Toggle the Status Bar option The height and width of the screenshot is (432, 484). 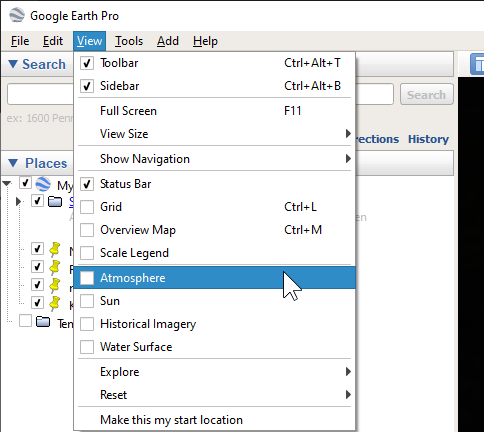pyautogui.click(x=215, y=184)
